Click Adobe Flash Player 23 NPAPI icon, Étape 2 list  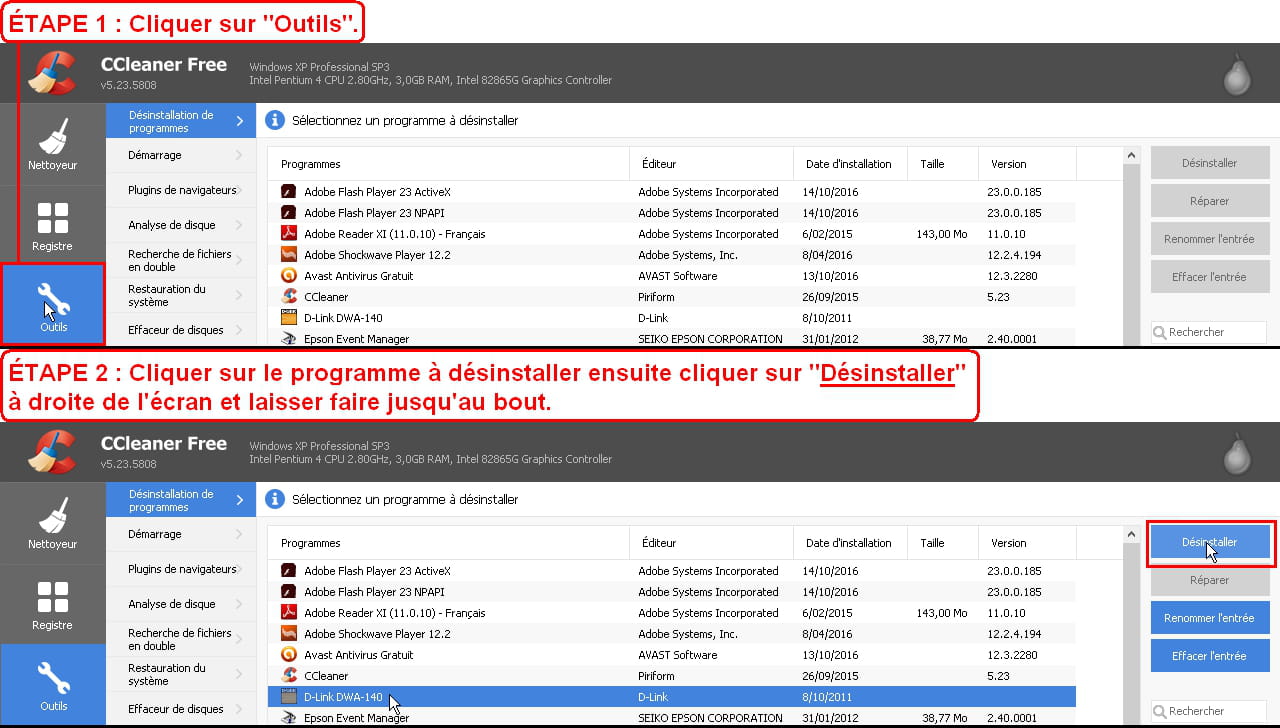coord(289,592)
